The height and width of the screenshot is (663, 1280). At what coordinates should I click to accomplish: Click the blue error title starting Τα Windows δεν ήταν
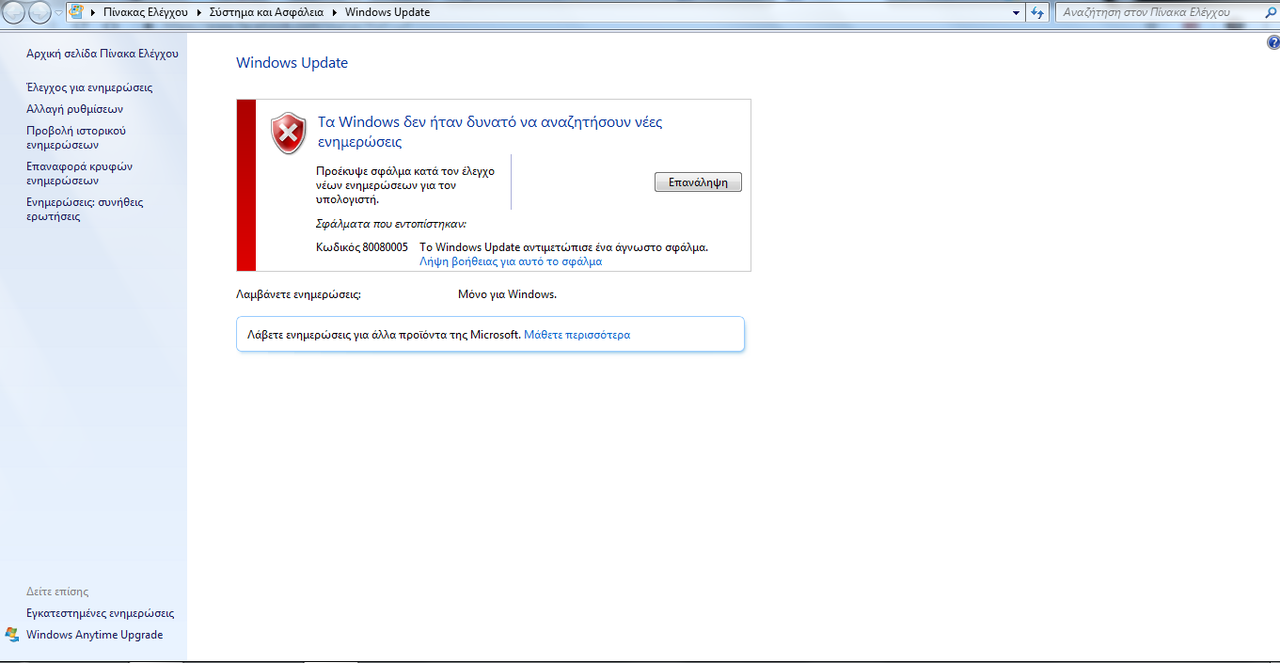[490, 132]
